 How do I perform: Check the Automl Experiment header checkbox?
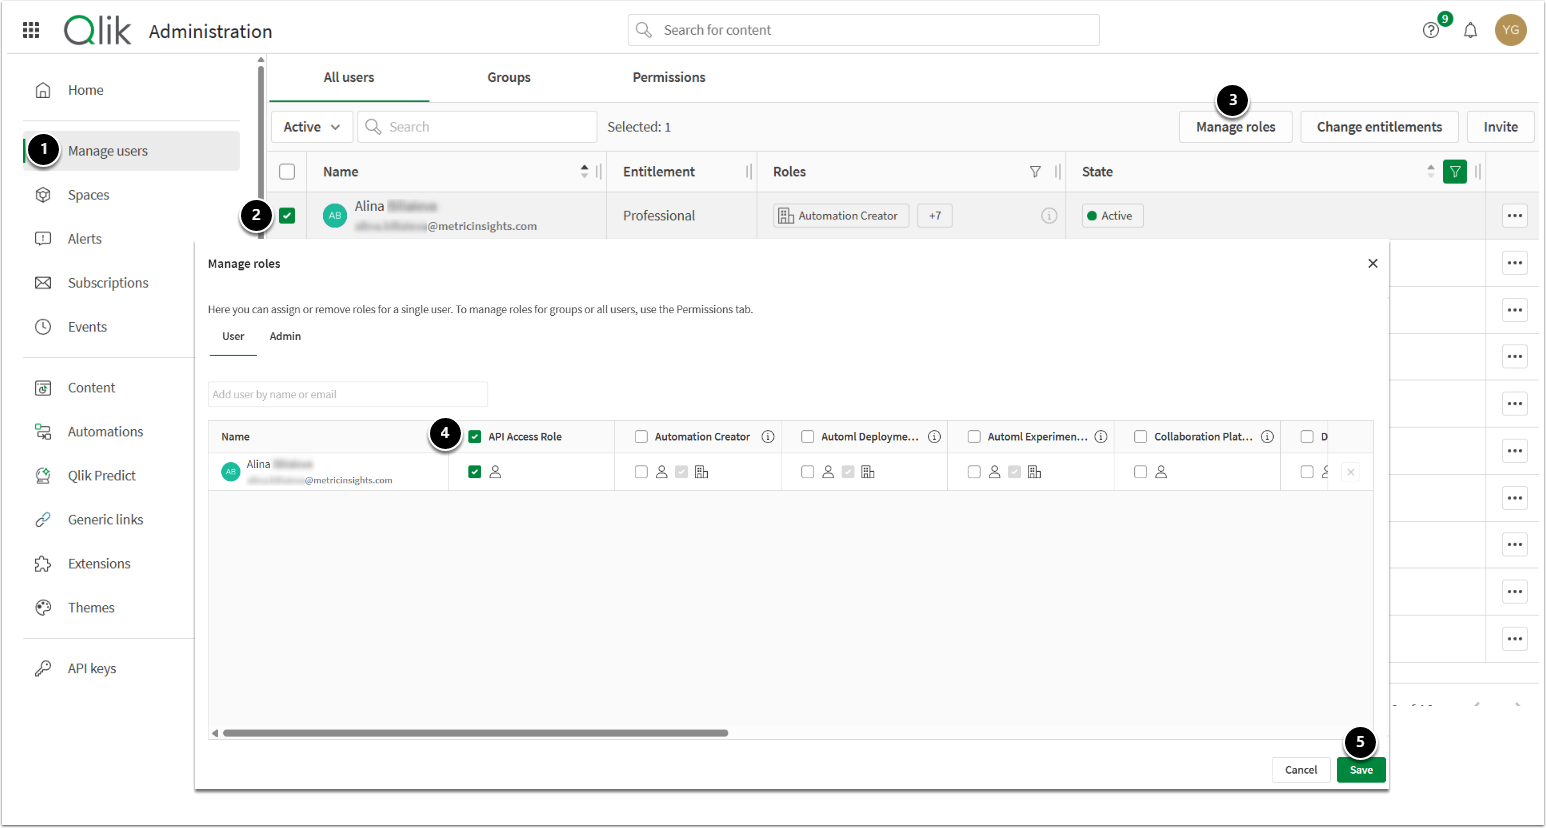click(974, 437)
